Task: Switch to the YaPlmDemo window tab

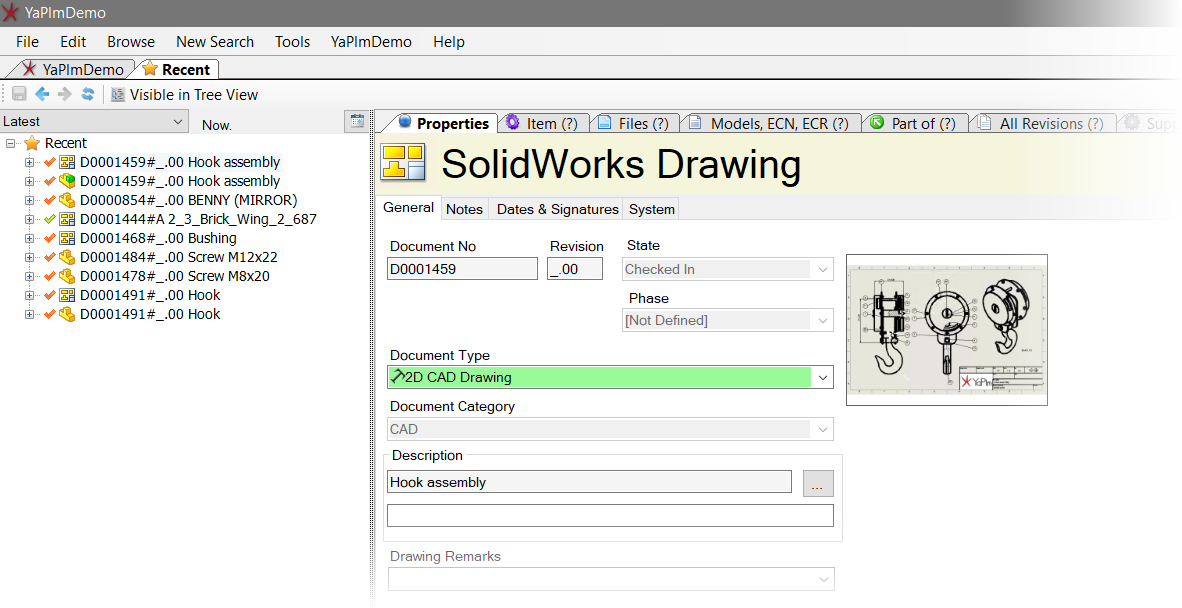Action: 72,69
